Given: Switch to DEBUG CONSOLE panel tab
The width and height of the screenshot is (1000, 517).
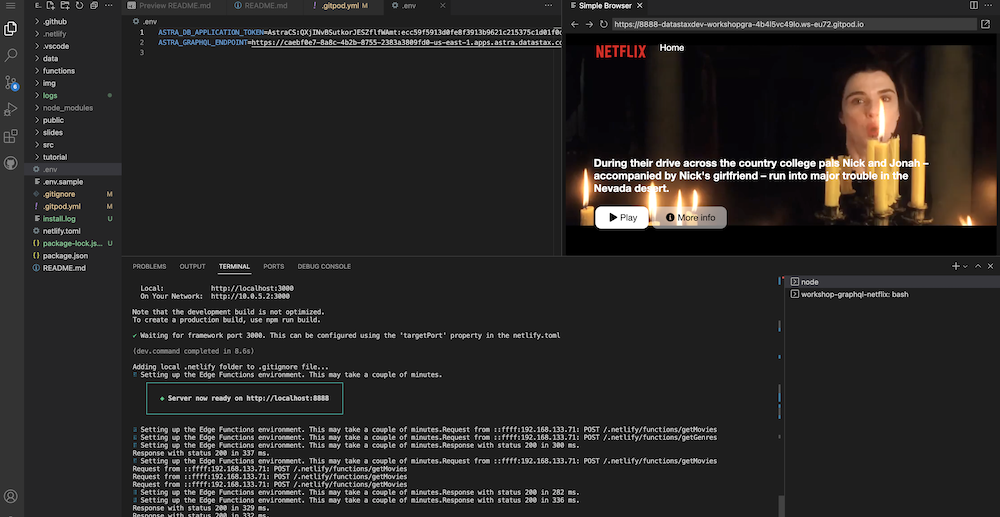Looking at the screenshot, I should pos(324,266).
